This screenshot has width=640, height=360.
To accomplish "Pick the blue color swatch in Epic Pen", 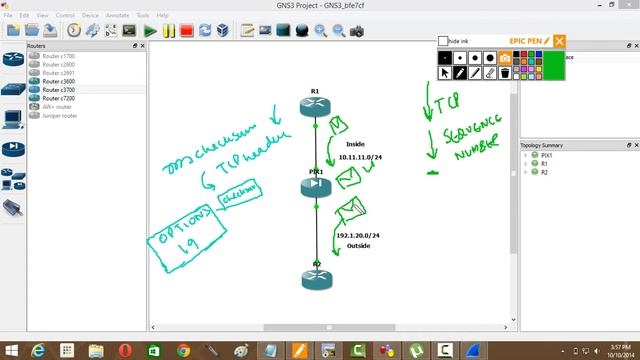I will [539, 54].
